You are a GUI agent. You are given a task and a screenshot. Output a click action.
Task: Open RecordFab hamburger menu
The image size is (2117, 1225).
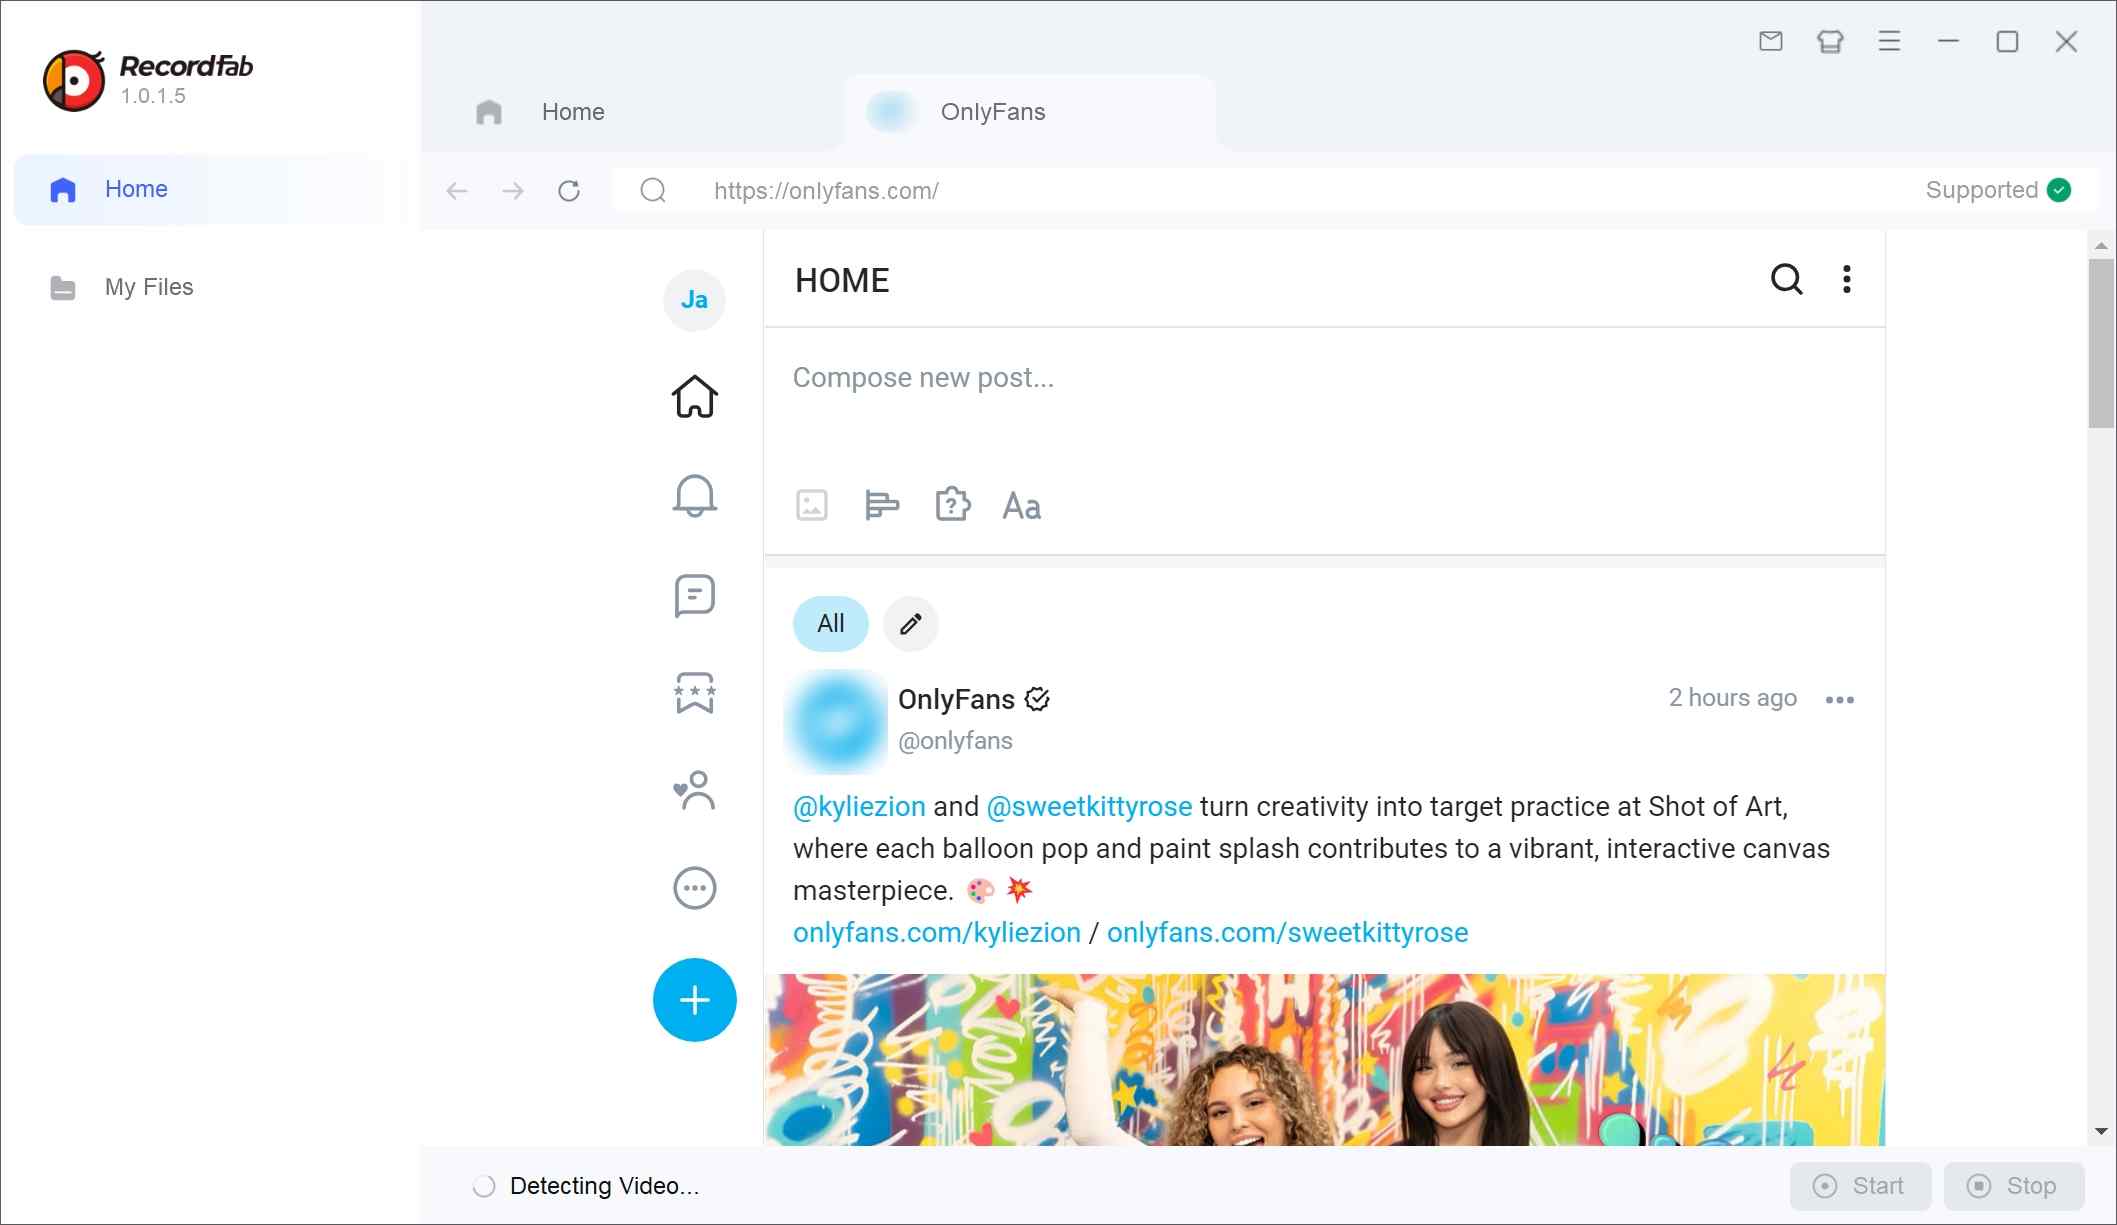[1889, 41]
